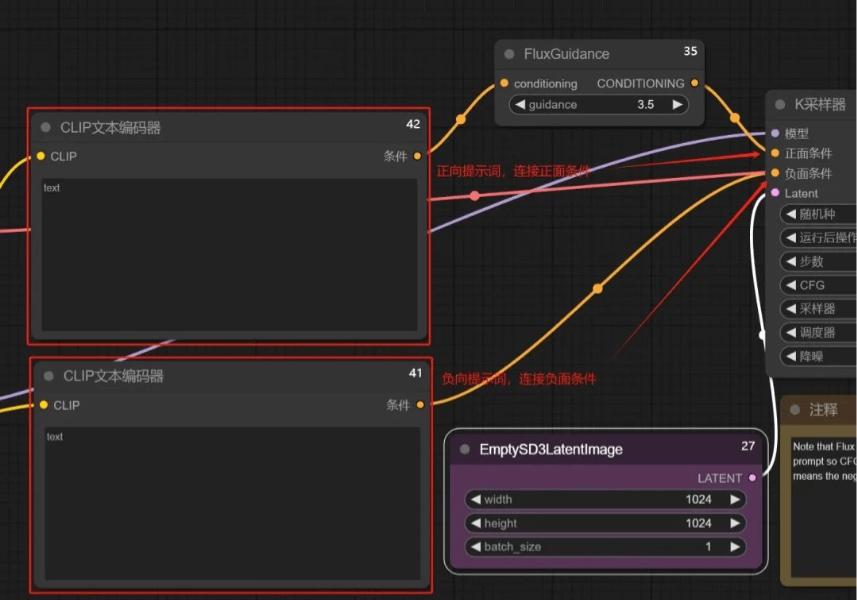
Task: Click the FluxGuidance node collapse dot
Action: coord(509,54)
